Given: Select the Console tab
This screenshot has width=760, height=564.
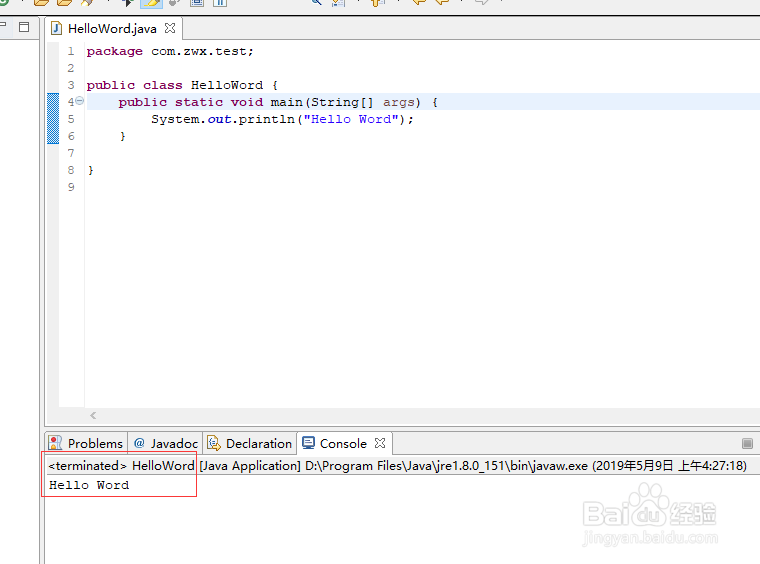Looking at the screenshot, I should pos(343,443).
